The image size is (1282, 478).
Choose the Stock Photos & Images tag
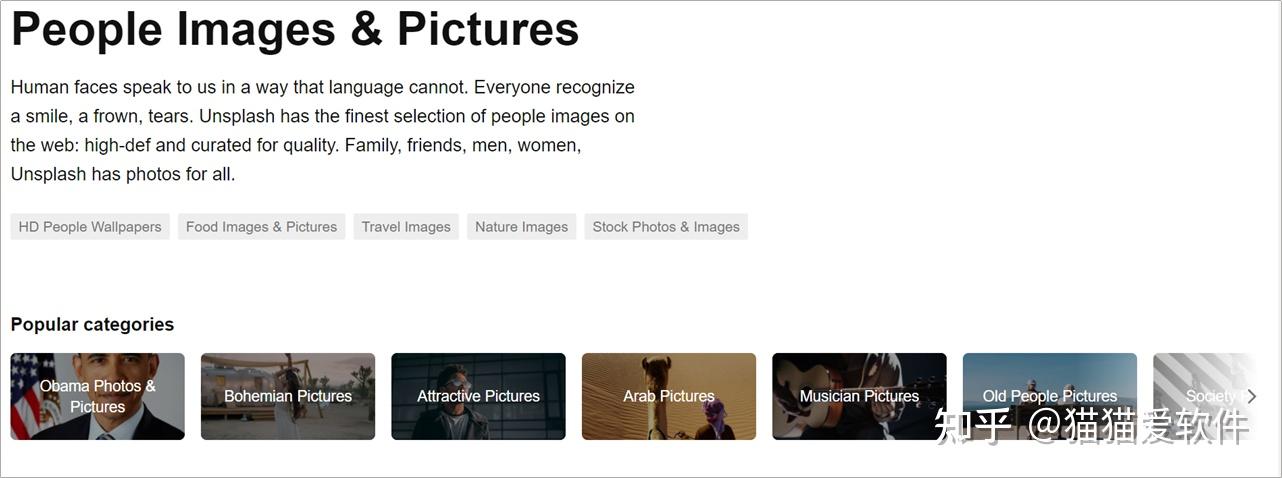point(666,227)
